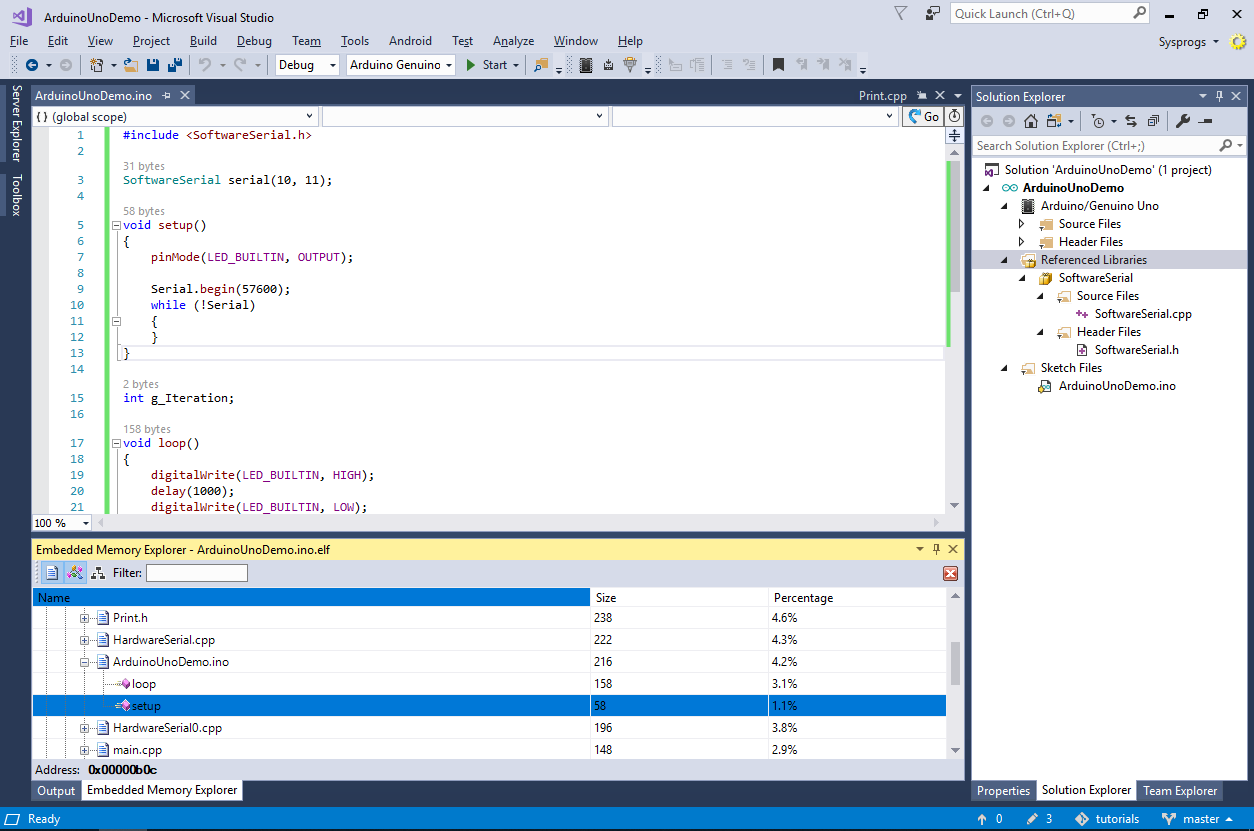Click the Filter input field in Memory Explorer
Viewport: 1254px width, 831px height.
pyautogui.click(x=197, y=573)
